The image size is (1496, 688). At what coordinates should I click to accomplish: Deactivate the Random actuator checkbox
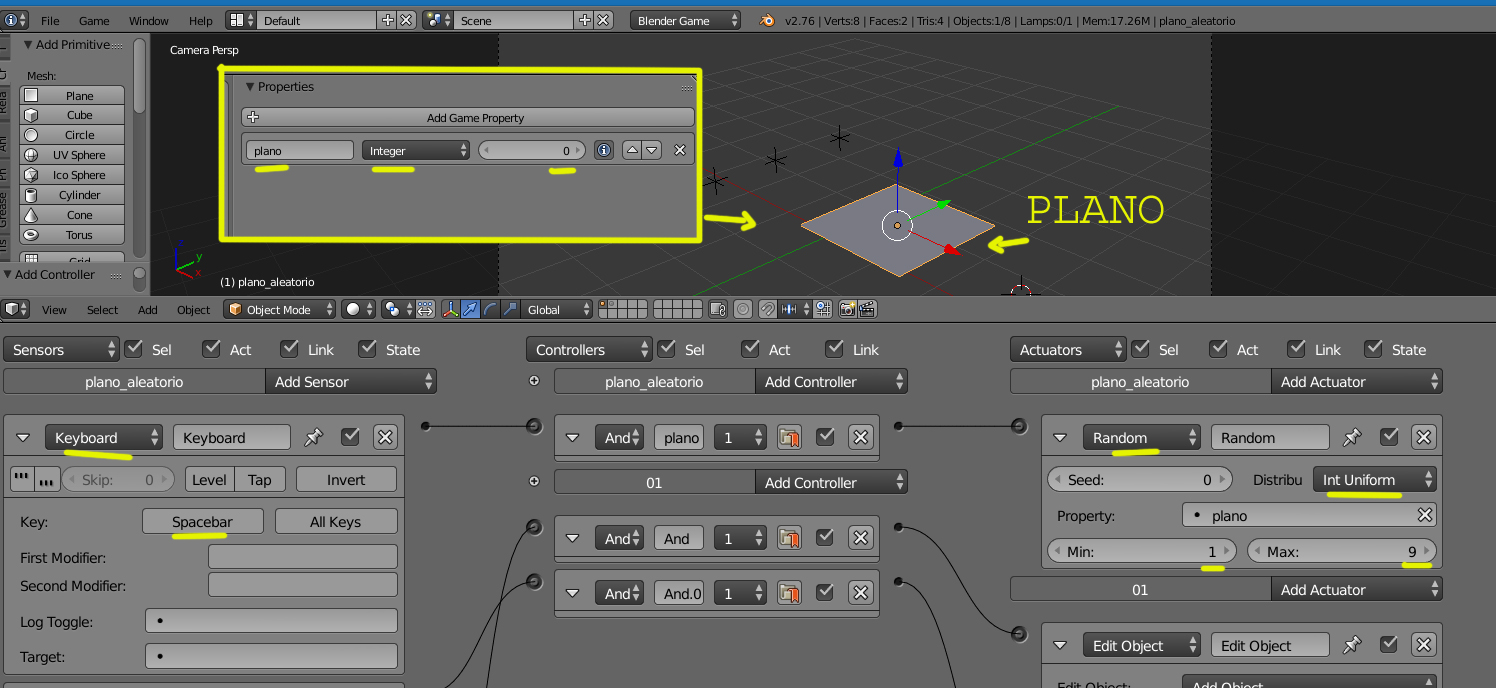(1388, 437)
